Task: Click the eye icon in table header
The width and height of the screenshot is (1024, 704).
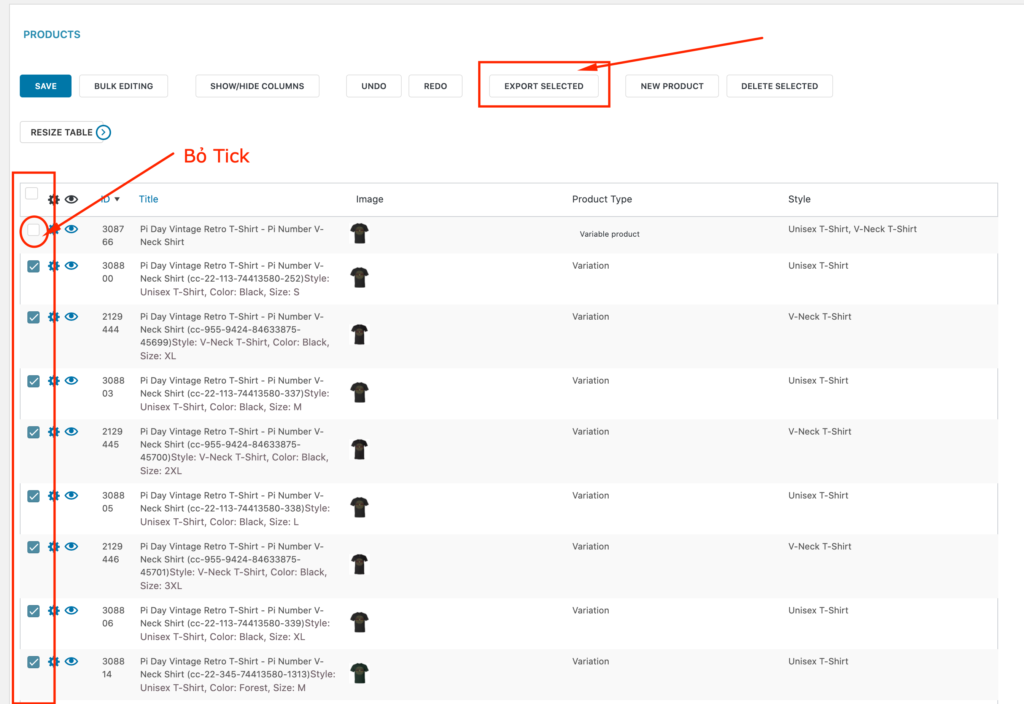Action: tap(71, 199)
